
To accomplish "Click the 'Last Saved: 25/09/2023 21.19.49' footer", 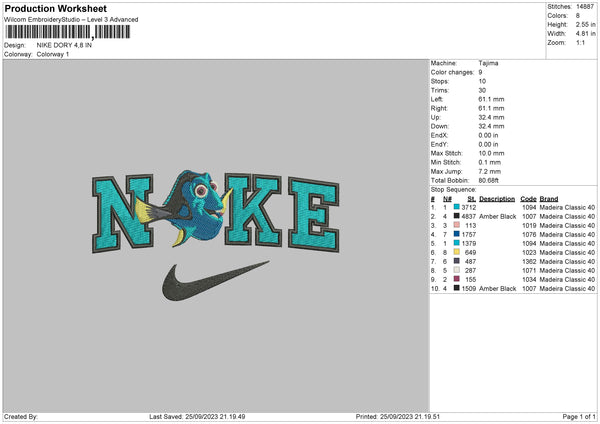I will [x=197, y=416].
